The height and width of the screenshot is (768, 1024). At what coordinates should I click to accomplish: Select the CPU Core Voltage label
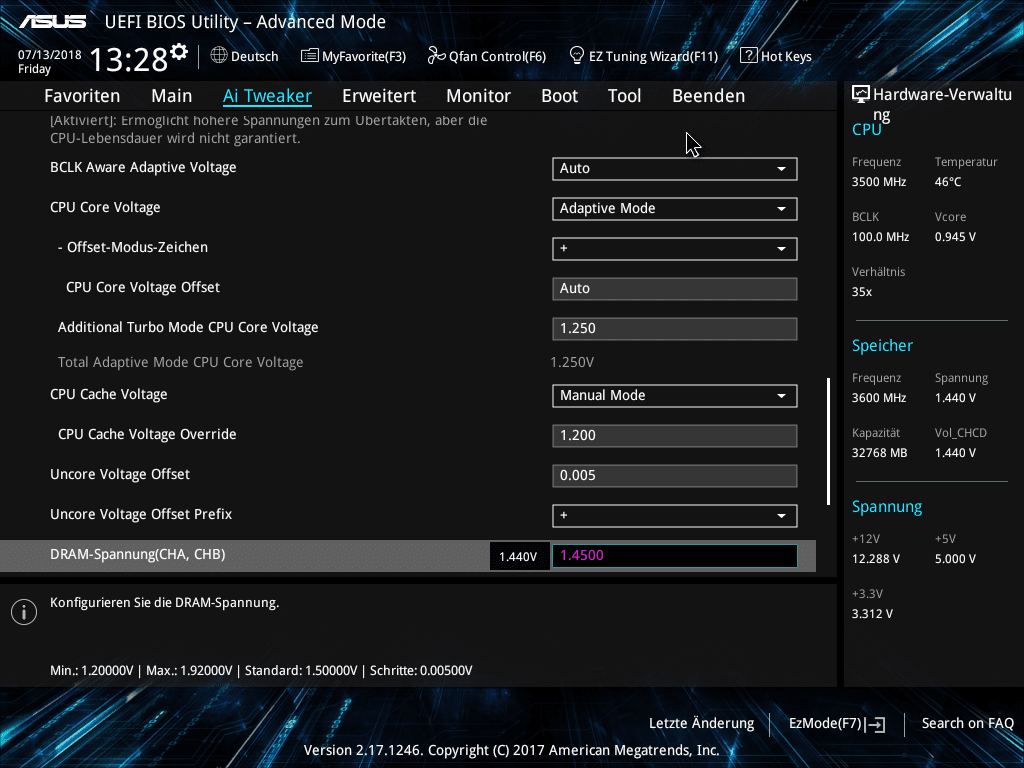coord(105,207)
